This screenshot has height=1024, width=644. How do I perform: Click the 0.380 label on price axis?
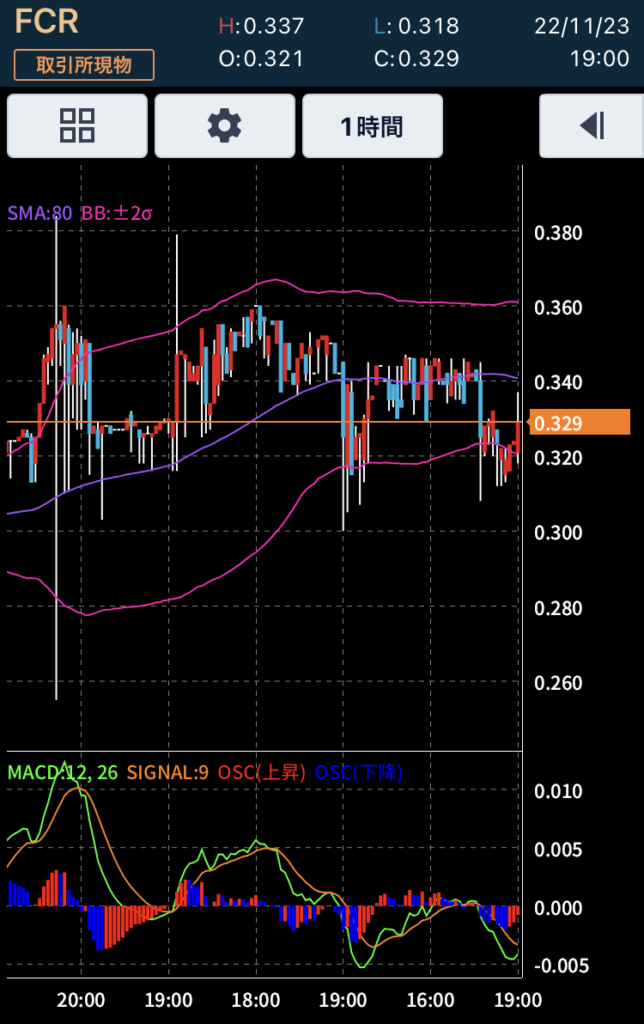558,234
